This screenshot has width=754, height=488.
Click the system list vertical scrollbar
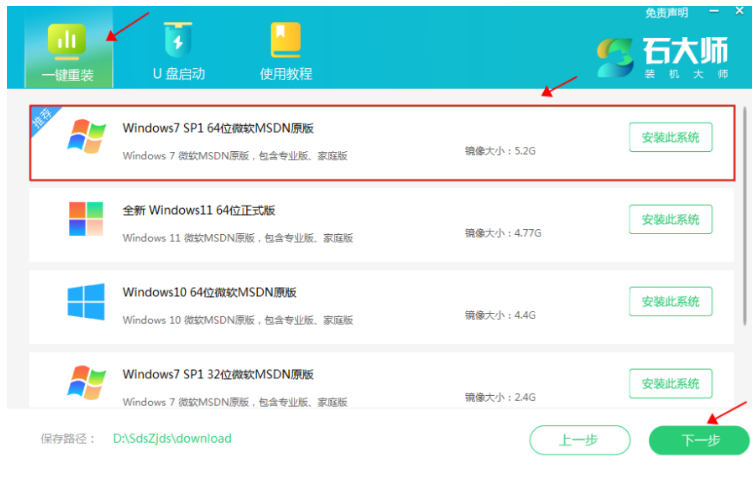click(745, 216)
